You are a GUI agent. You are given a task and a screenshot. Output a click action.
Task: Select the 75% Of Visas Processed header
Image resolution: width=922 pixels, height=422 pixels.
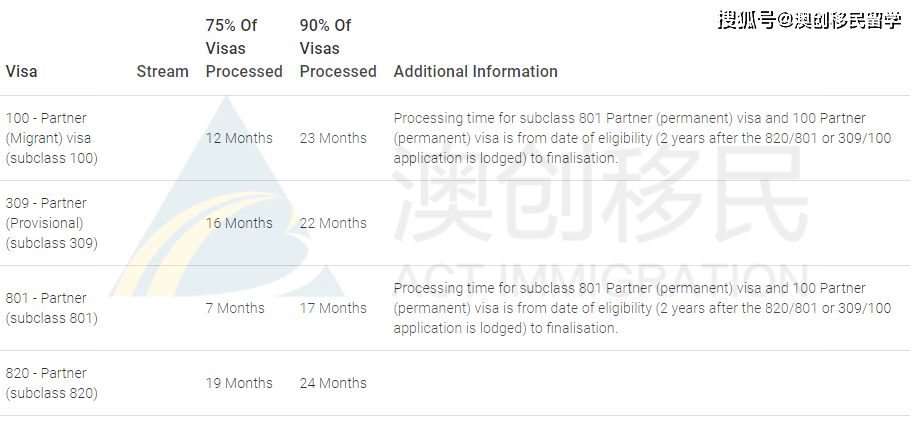(x=244, y=48)
